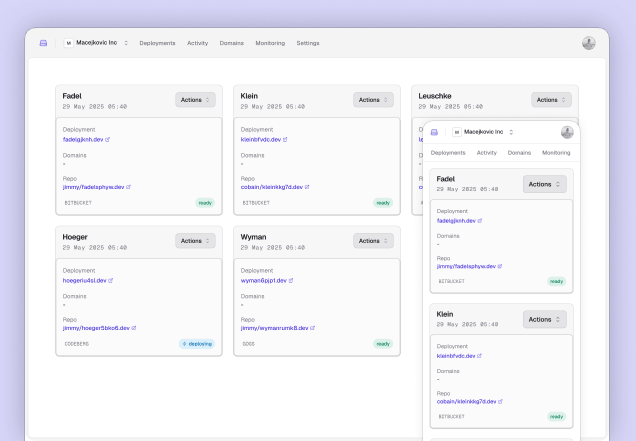Expand team switcher in mobile preview
636x441 pixels.
point(483,132)
